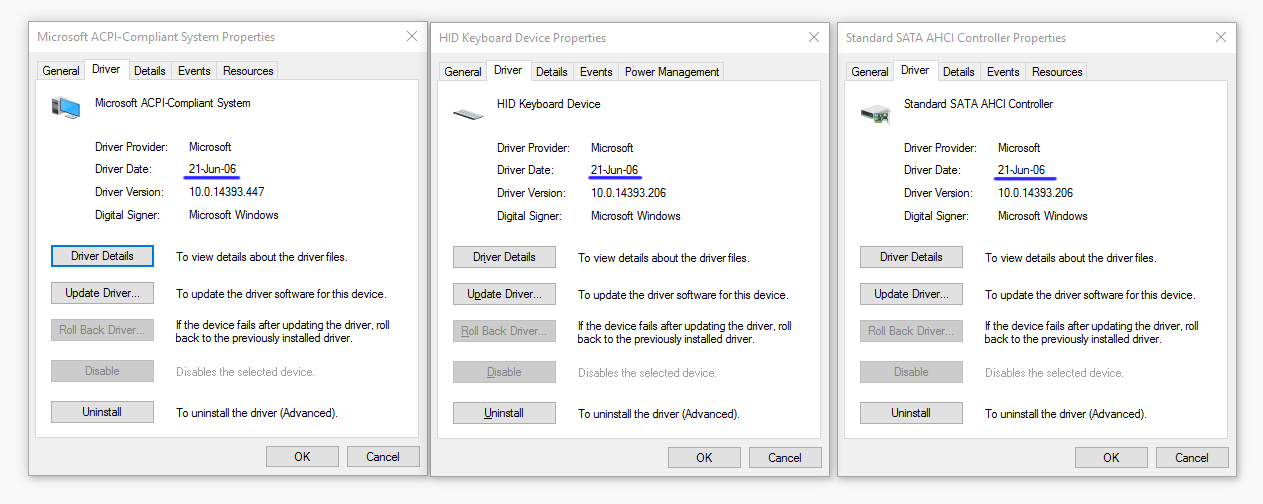Screen dimensions: 1263x504
Task: Open Power Management tab in HID Keyboard window
Action: pyautogui.click(x=672, y=72)
